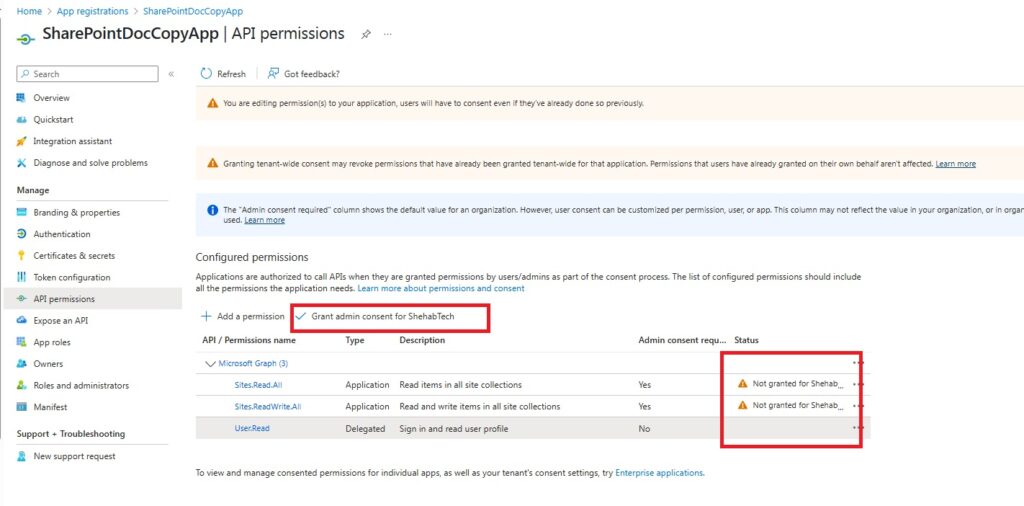Open the ellipsis menu next to page title
Screen dimensions: 1024x506
(388, 35)
